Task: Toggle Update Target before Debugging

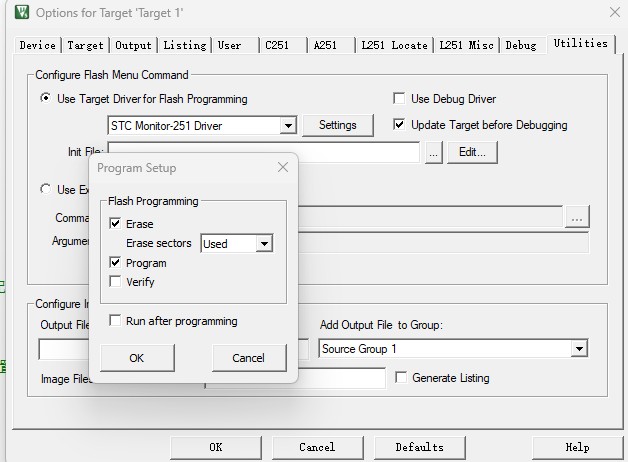Action: tap(400, 125)
